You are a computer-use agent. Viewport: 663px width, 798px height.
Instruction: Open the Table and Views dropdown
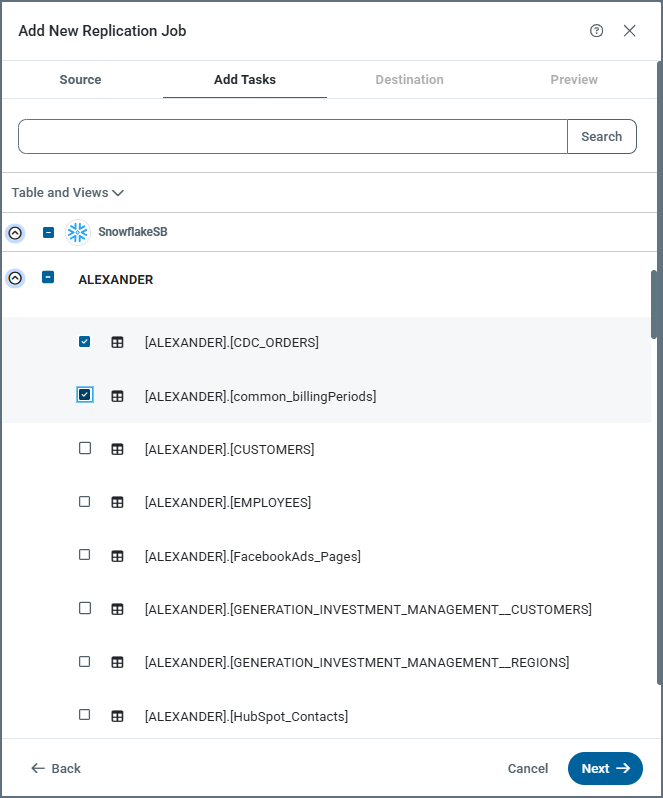68,192
